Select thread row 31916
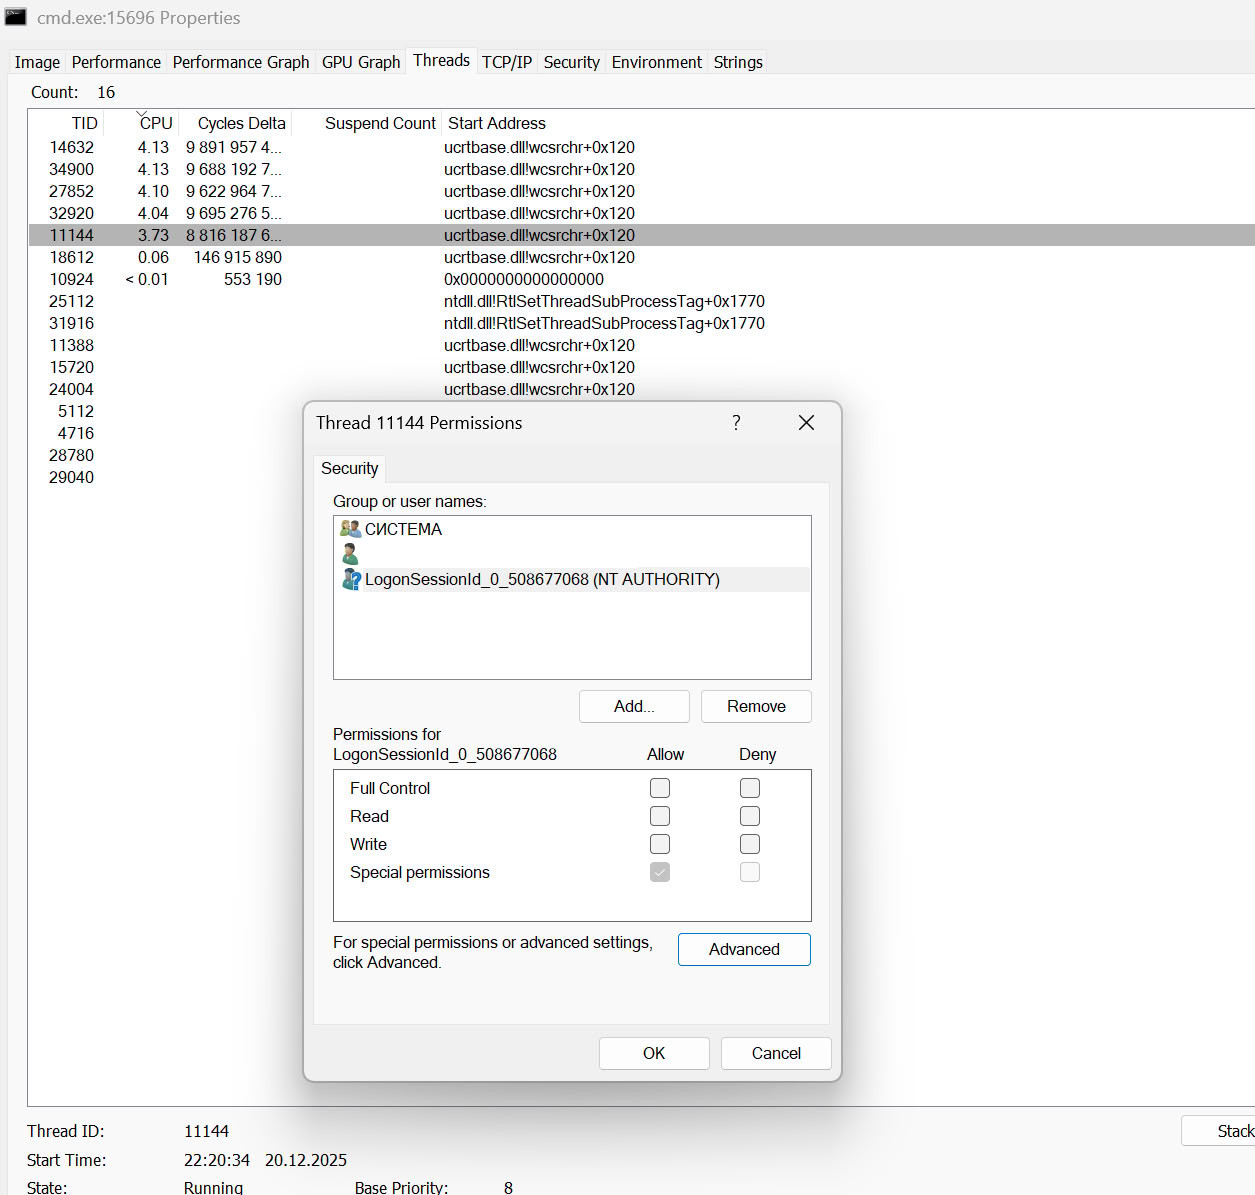The height and width of the screenshot is (1195, 1255). [641, 323]
